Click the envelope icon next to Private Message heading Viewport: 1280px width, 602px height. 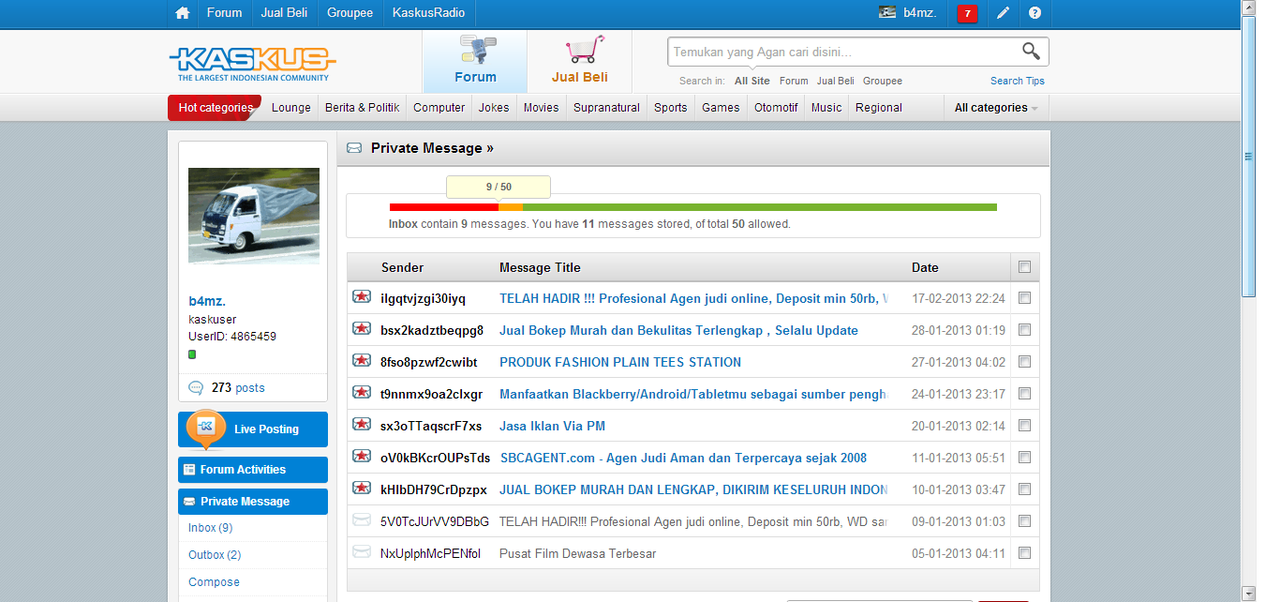(x=354, y=148)
